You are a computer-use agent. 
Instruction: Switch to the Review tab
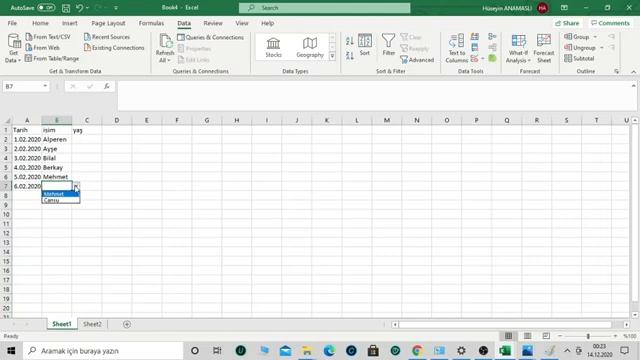tap(213, 23)
